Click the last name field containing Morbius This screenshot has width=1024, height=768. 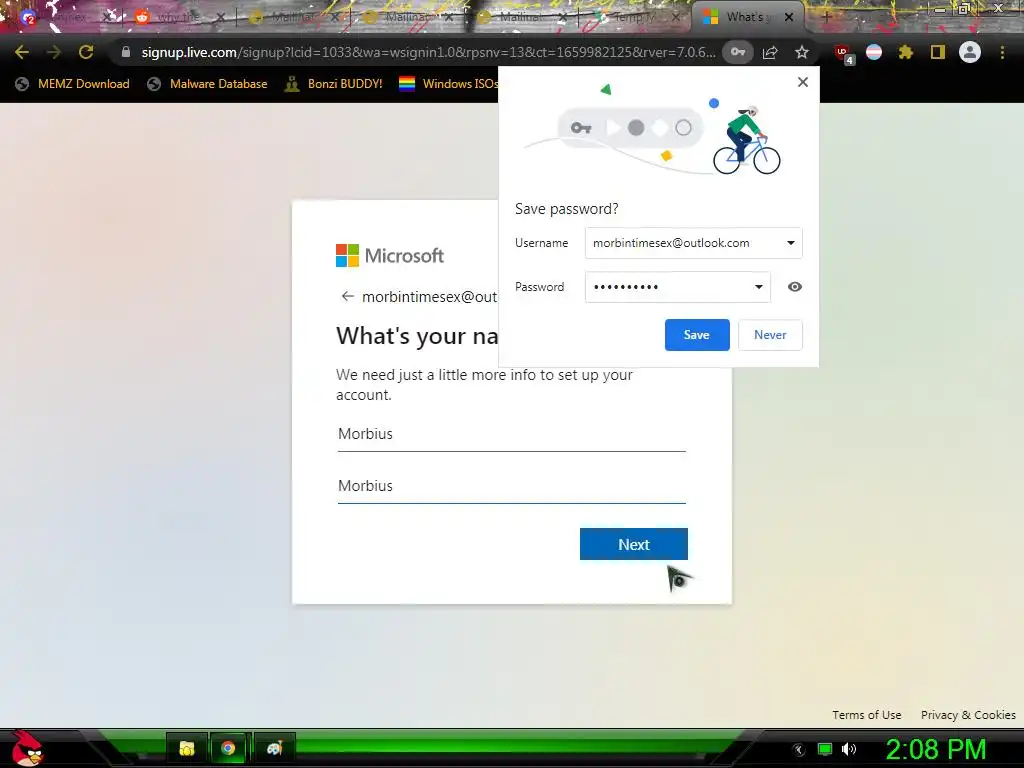511,486
